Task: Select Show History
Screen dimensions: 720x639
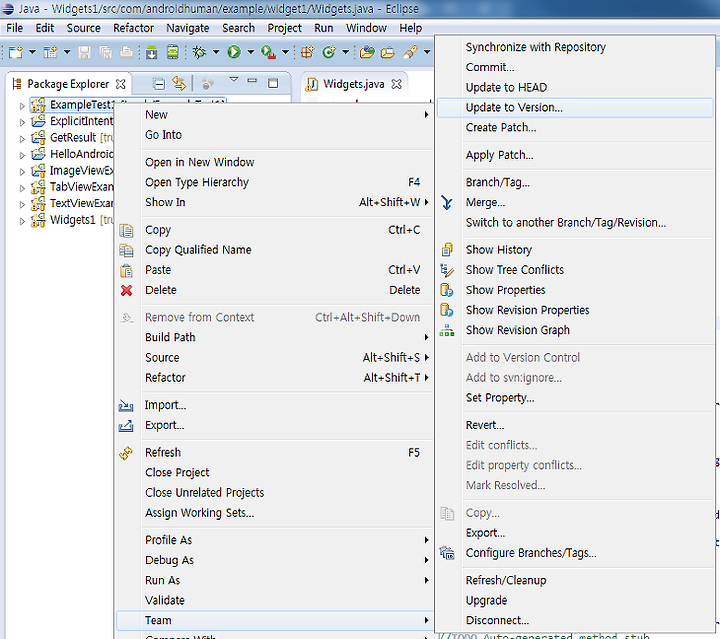Action: (575, 250)
